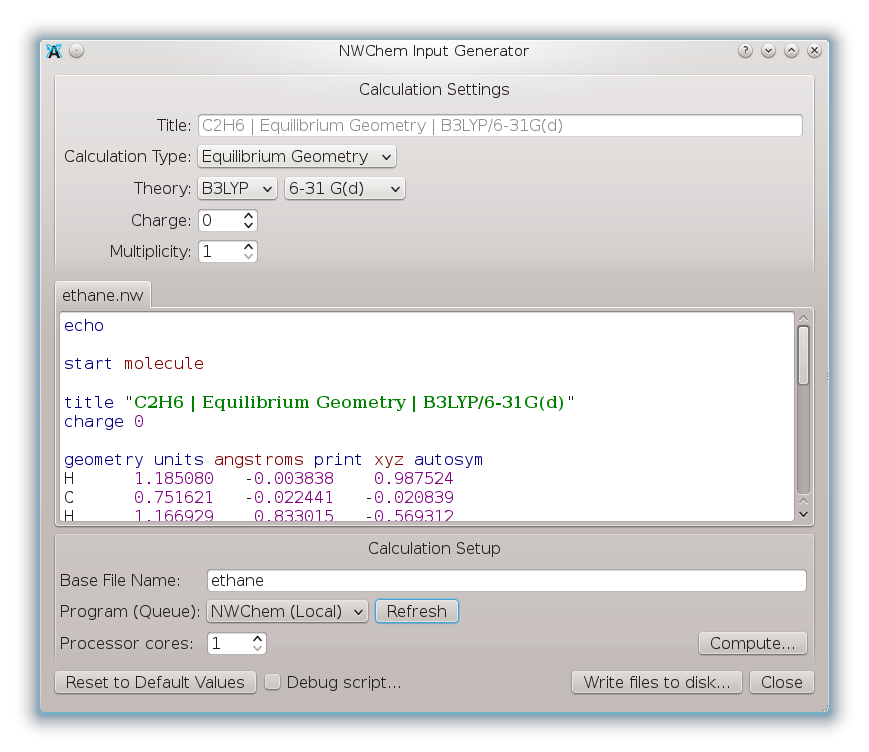Click the title line in the input file

point(319,402)
